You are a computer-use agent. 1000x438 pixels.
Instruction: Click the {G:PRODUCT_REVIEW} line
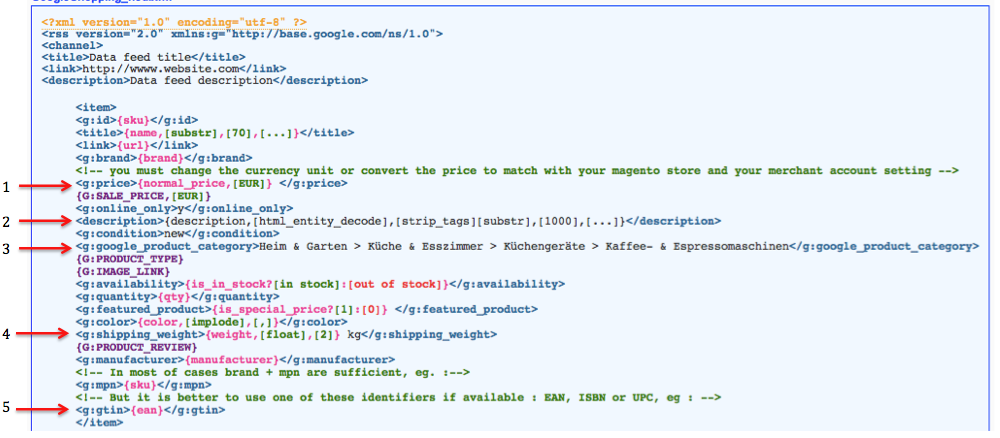pos(136,347)
